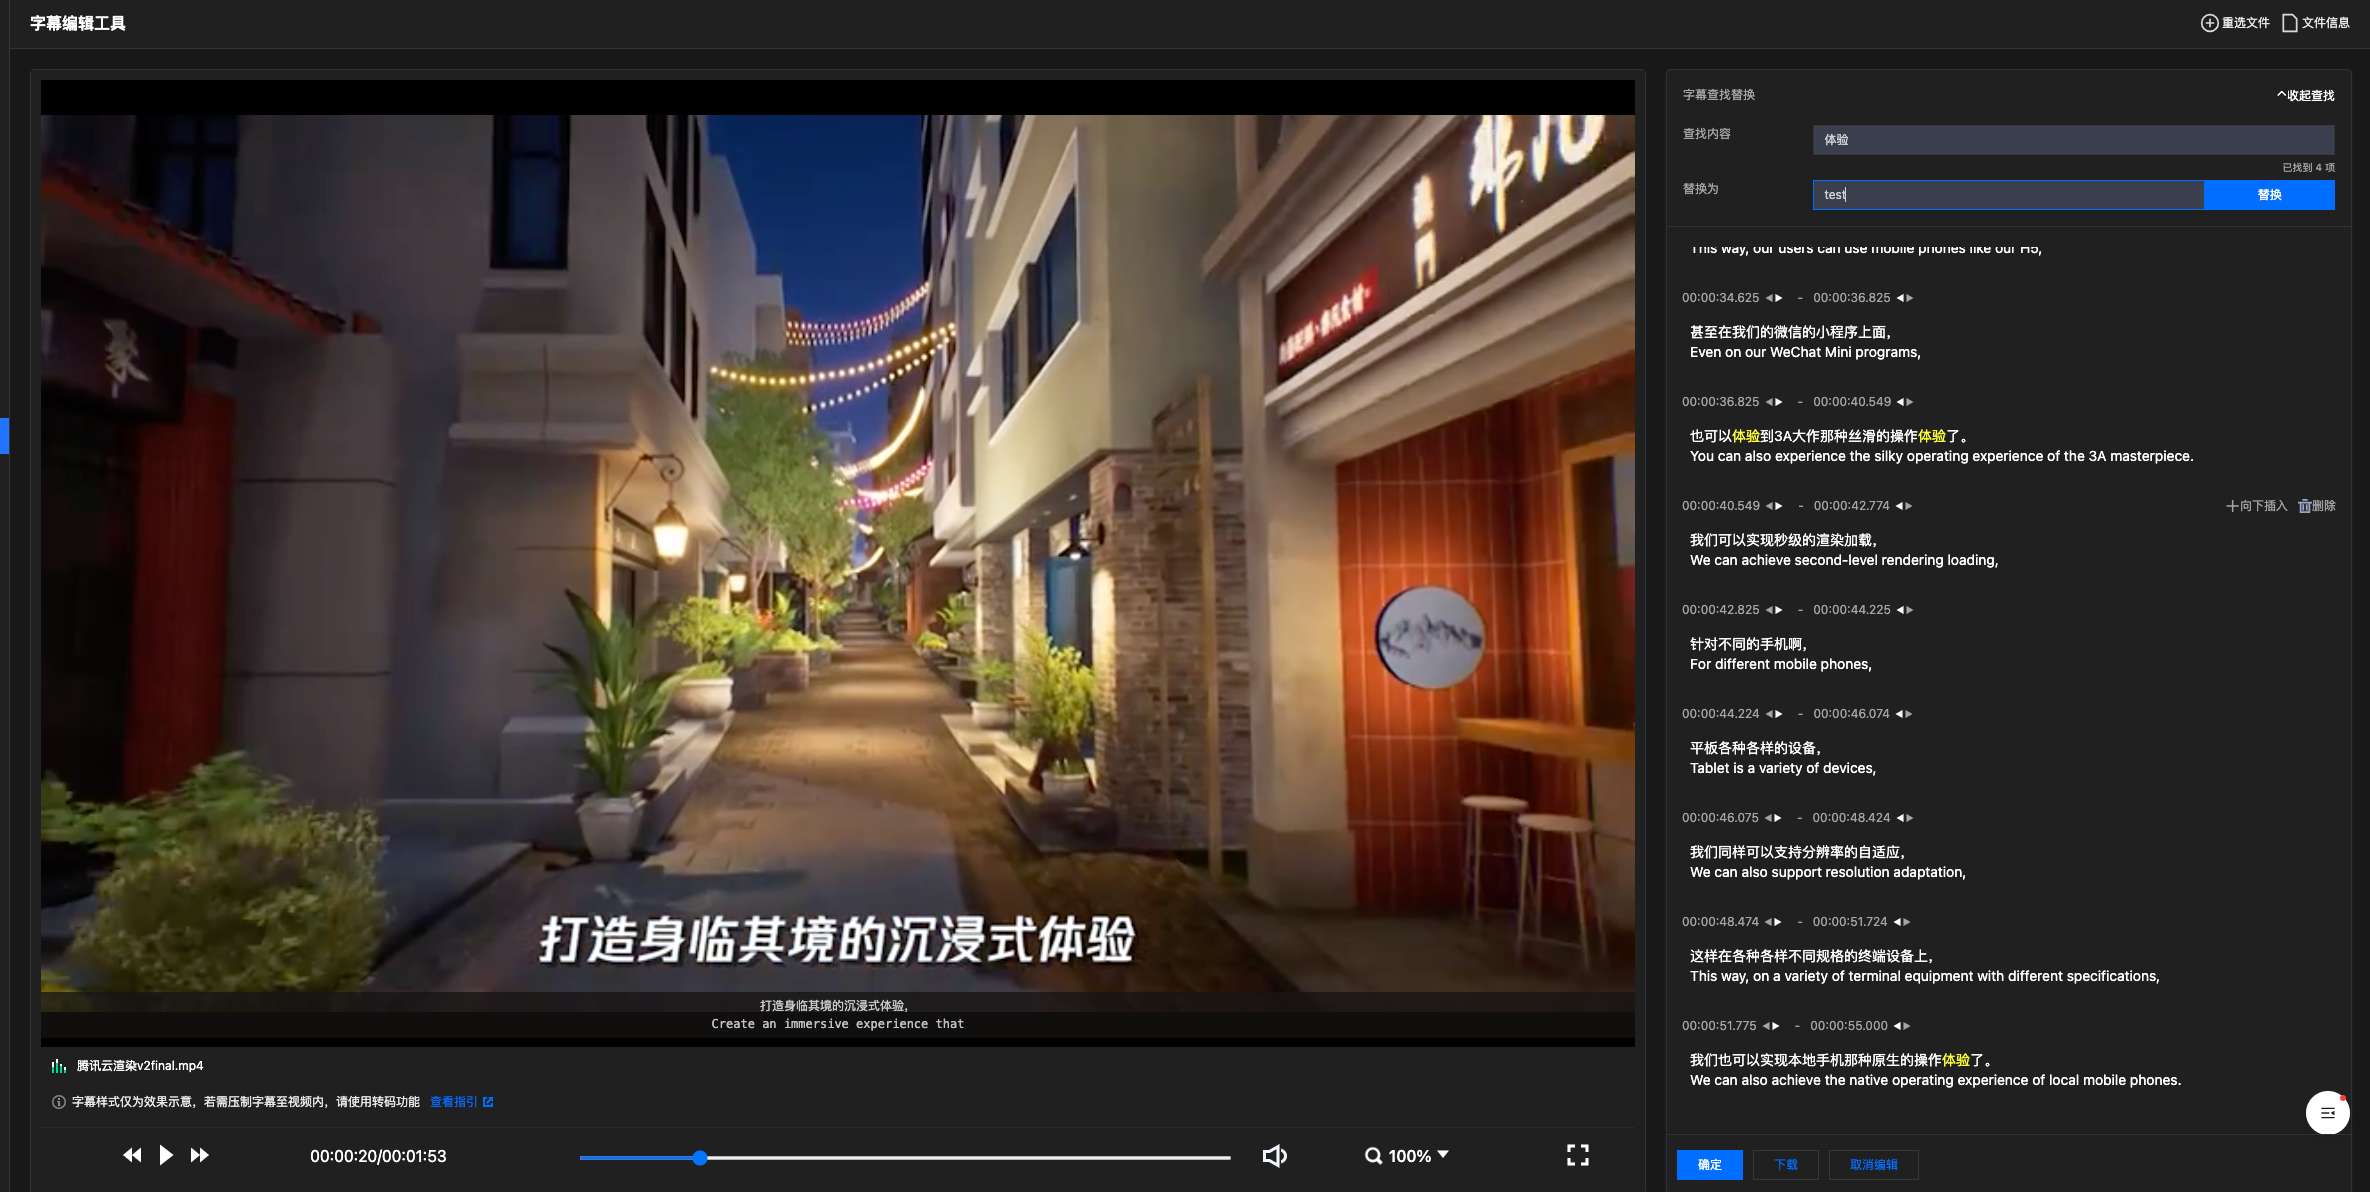The image size is (2370, 1192).
Task: Click the 重选文件 reselect file icon
Action: 2209,23
